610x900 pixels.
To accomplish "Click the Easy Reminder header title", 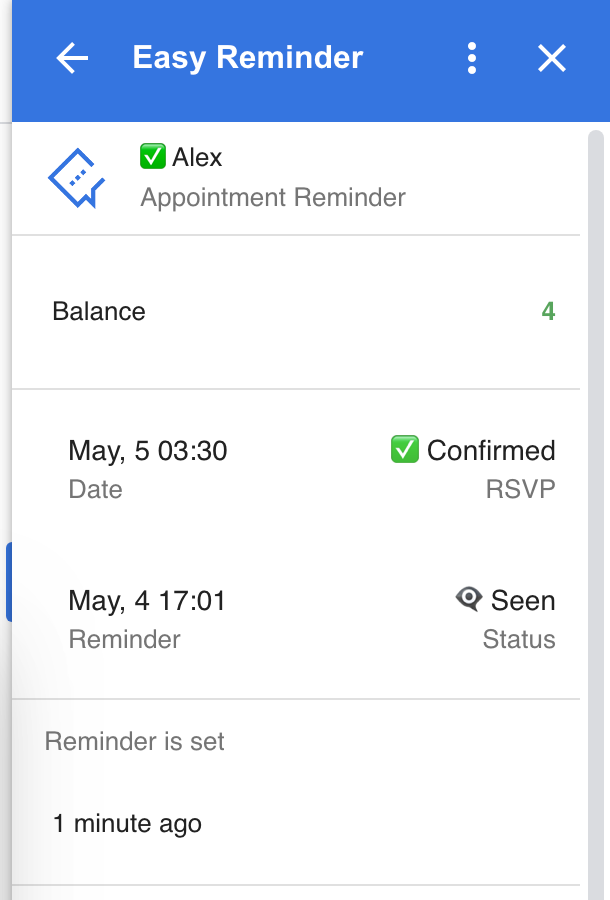I will 247,58.
